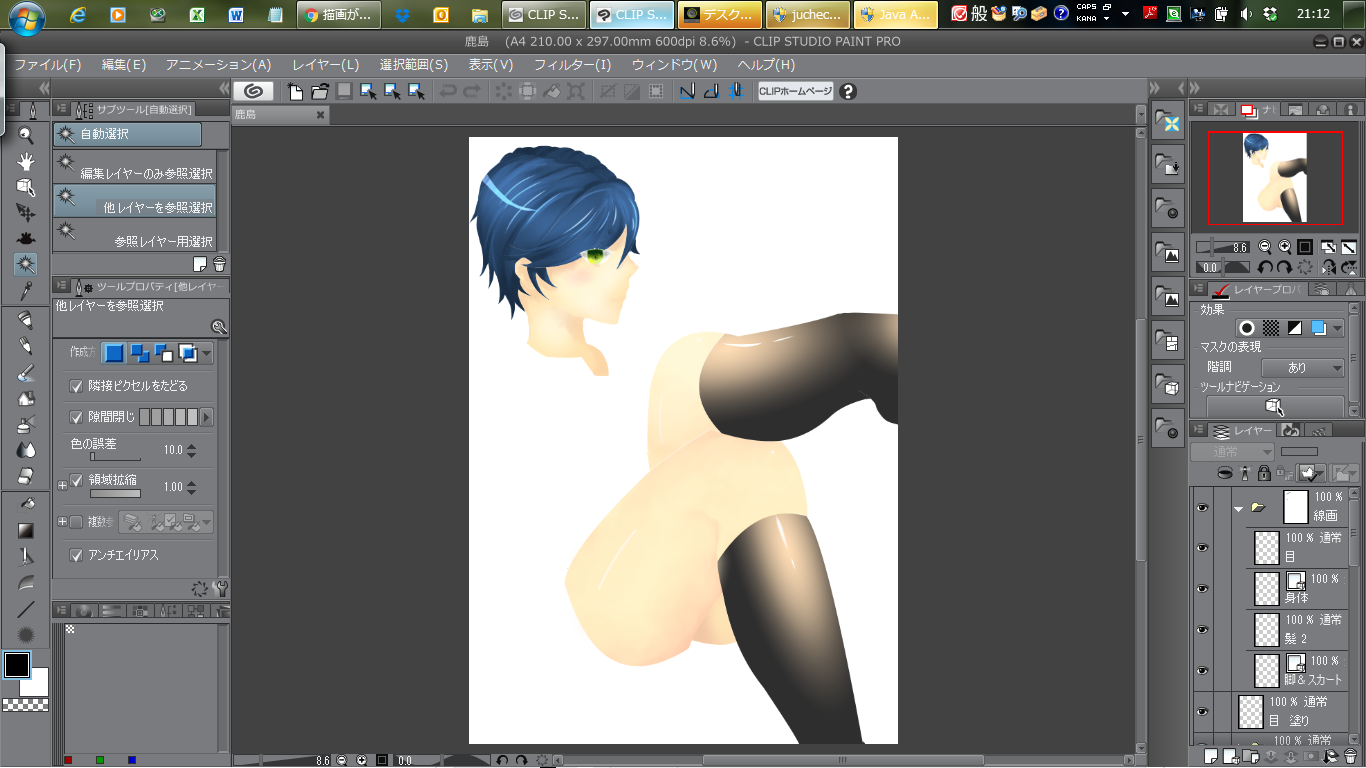Click the 色の誤差 slider

point(115,457)
